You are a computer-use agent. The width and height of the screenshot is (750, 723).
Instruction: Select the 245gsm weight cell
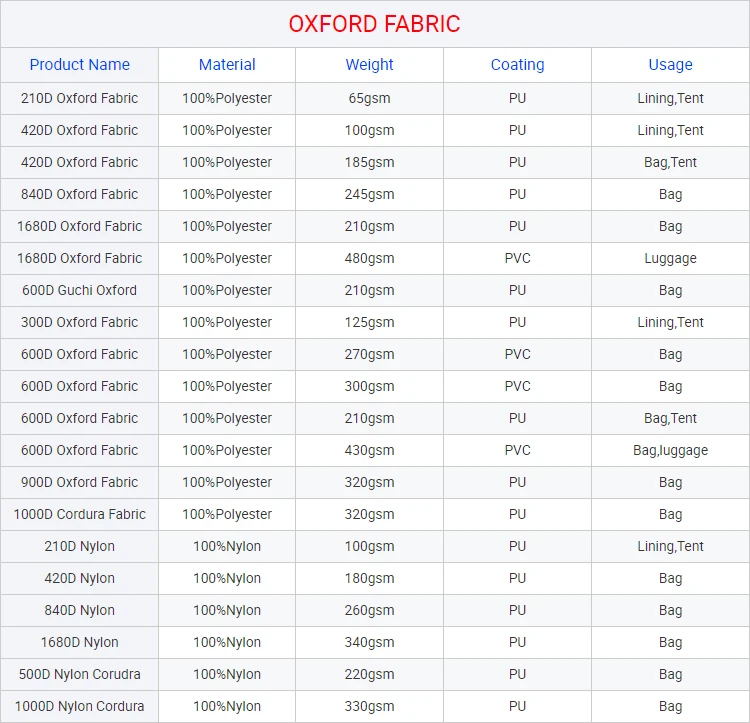(x=370, y=194)
